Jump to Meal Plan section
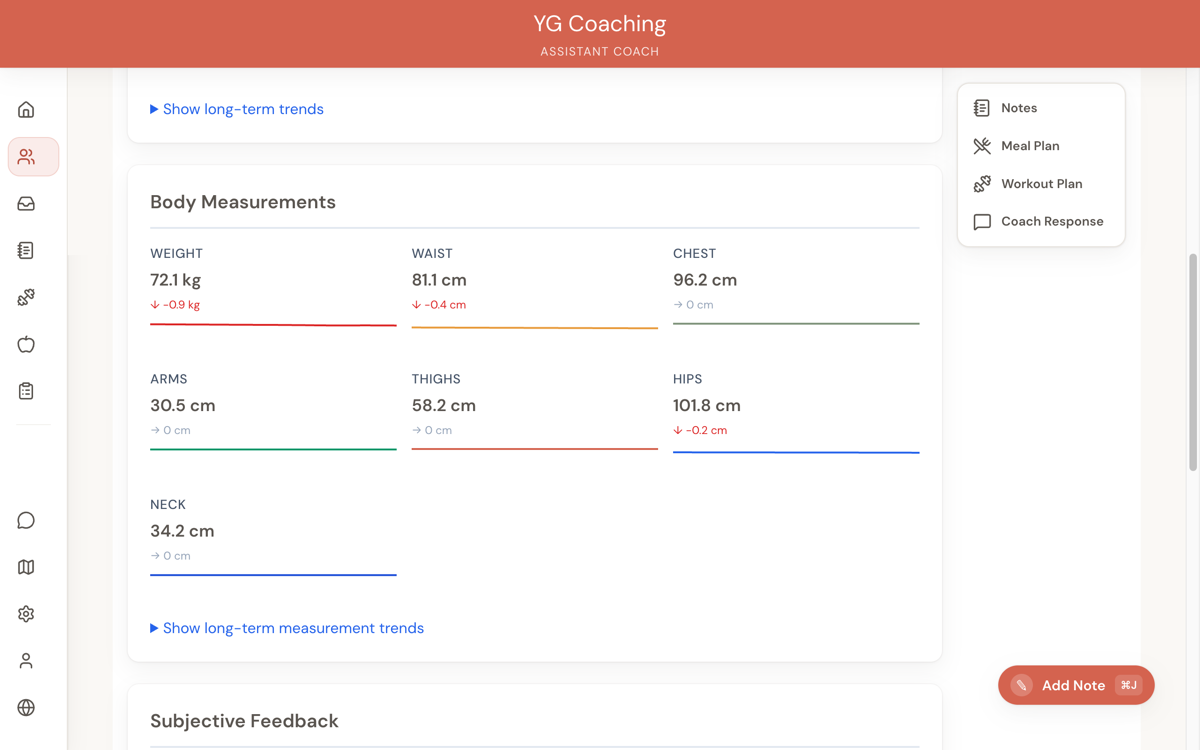This screenshot has width=1200, height=750. [x=1029, y=146]
